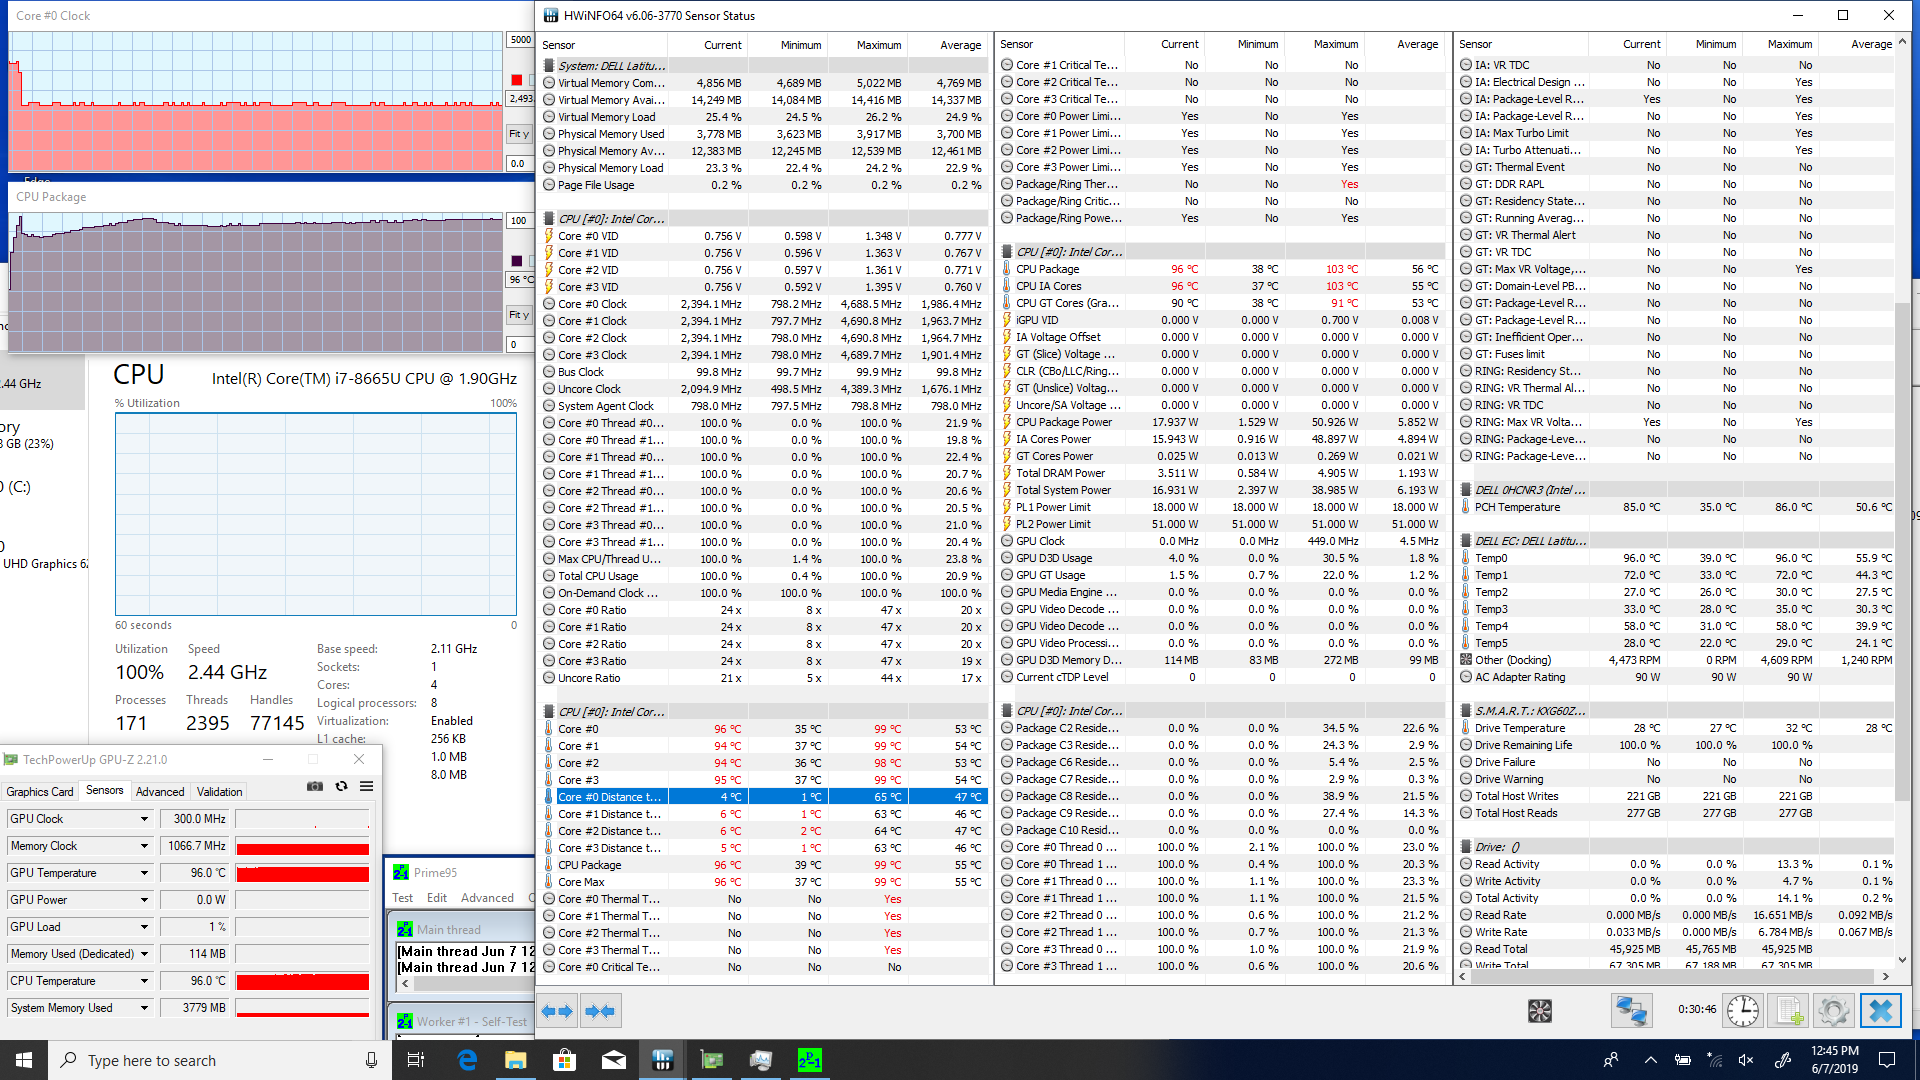Open the GPU Power sensor dropdown in GPU-Z
Screen dimensions: 1920x1080
click(x=144, y=900)
